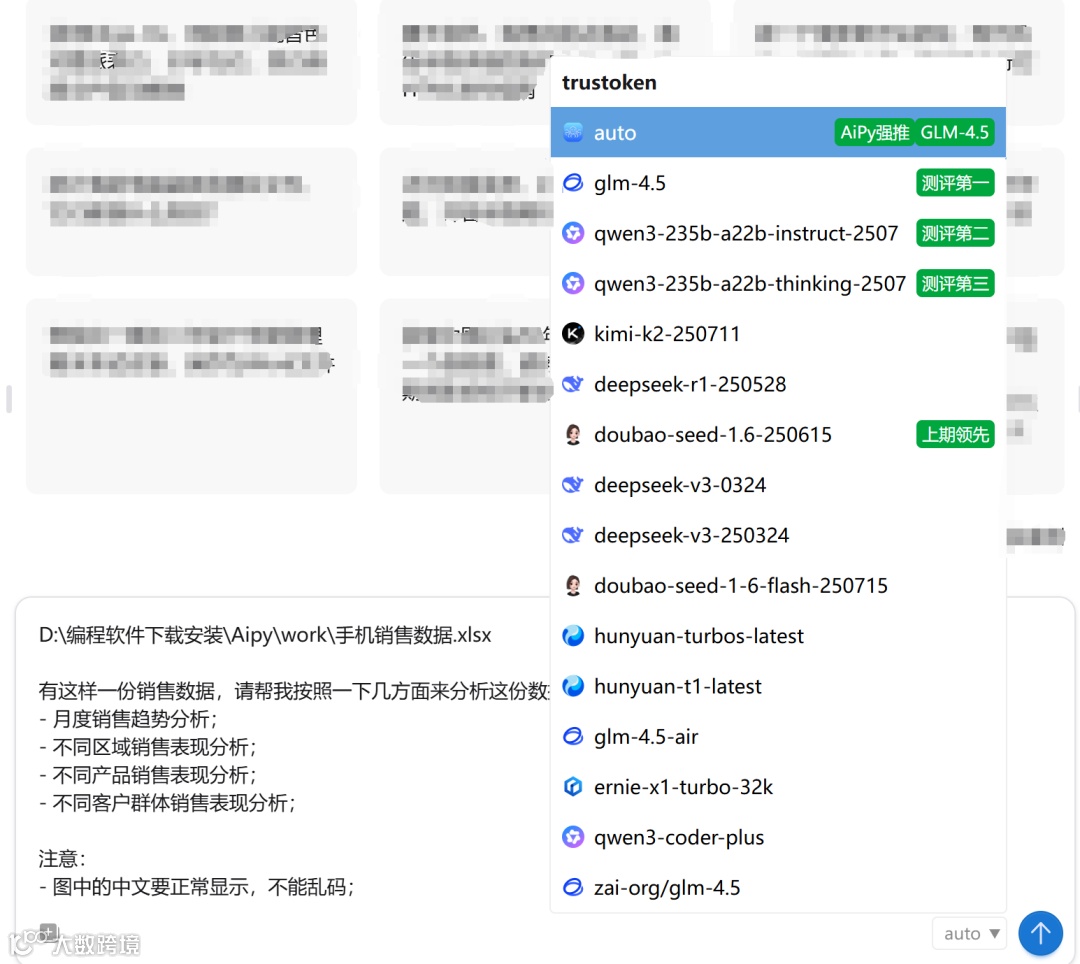Click the GLM-4.5 badge on auto
Viewport: 1080px width, 964px height.
pyautogui.click(x=955, y=132)
